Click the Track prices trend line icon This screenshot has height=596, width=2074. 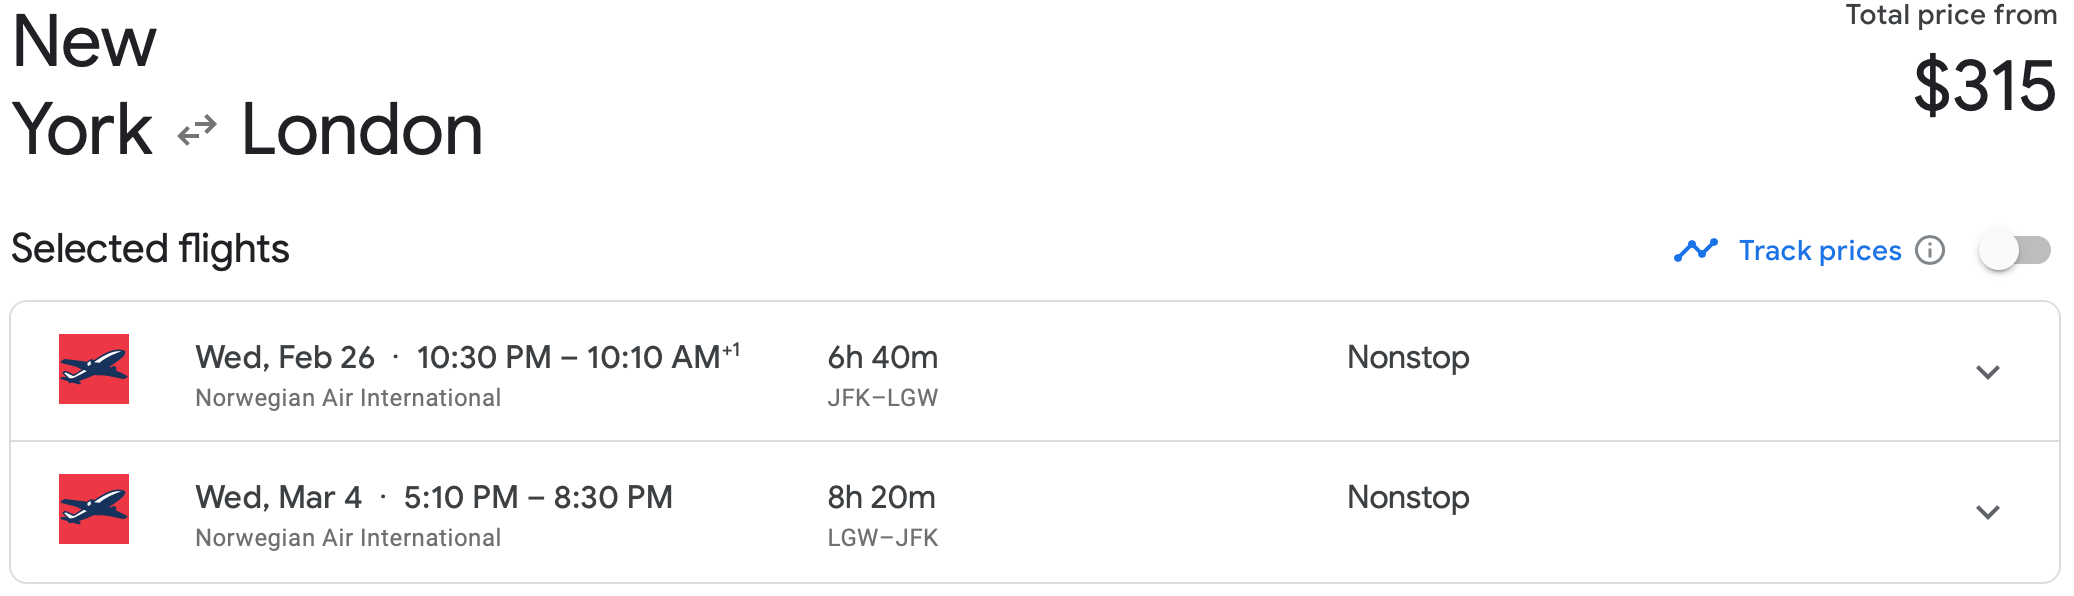click(1695, 250)
